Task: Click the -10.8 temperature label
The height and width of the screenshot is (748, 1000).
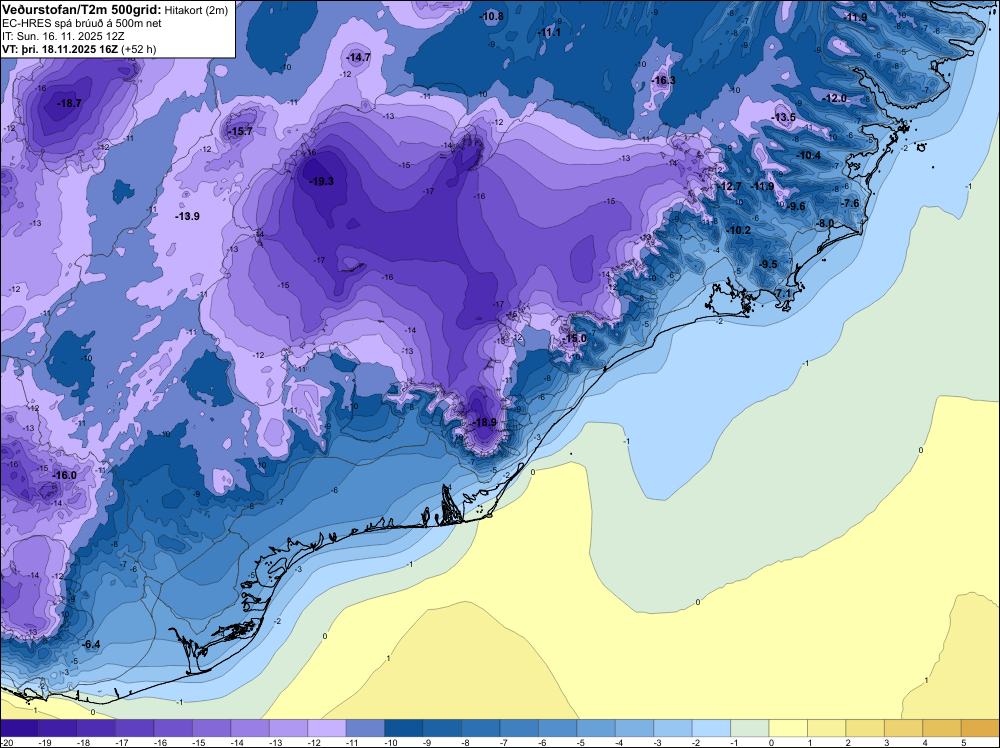Action: tap(492, 17)
